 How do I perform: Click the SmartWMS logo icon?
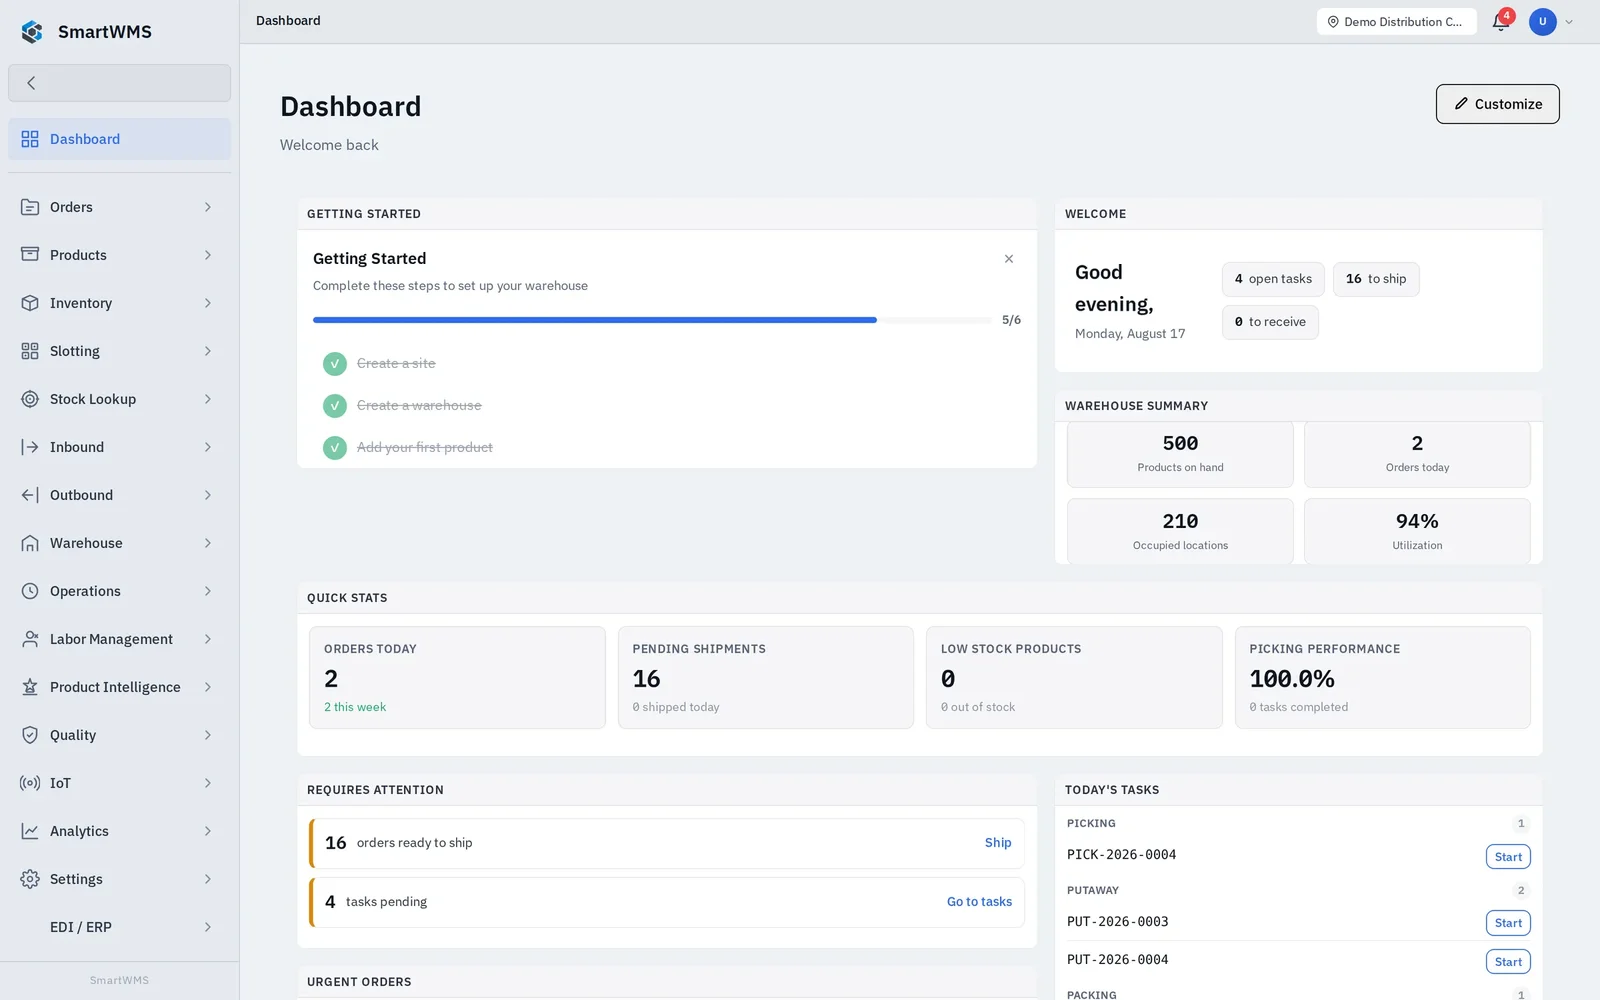[32, 32]
